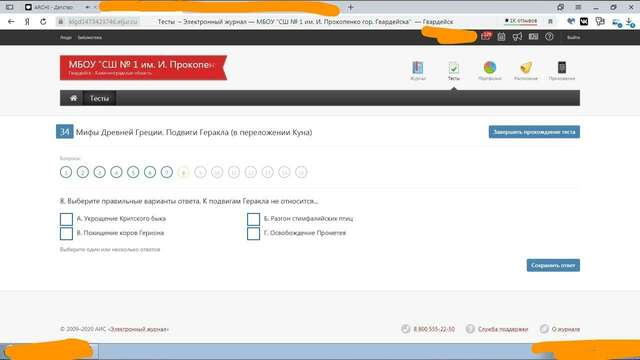Open a new browser tab with plus
The image size is (640, 360).
pyautogui.click(x=351, y=7)
